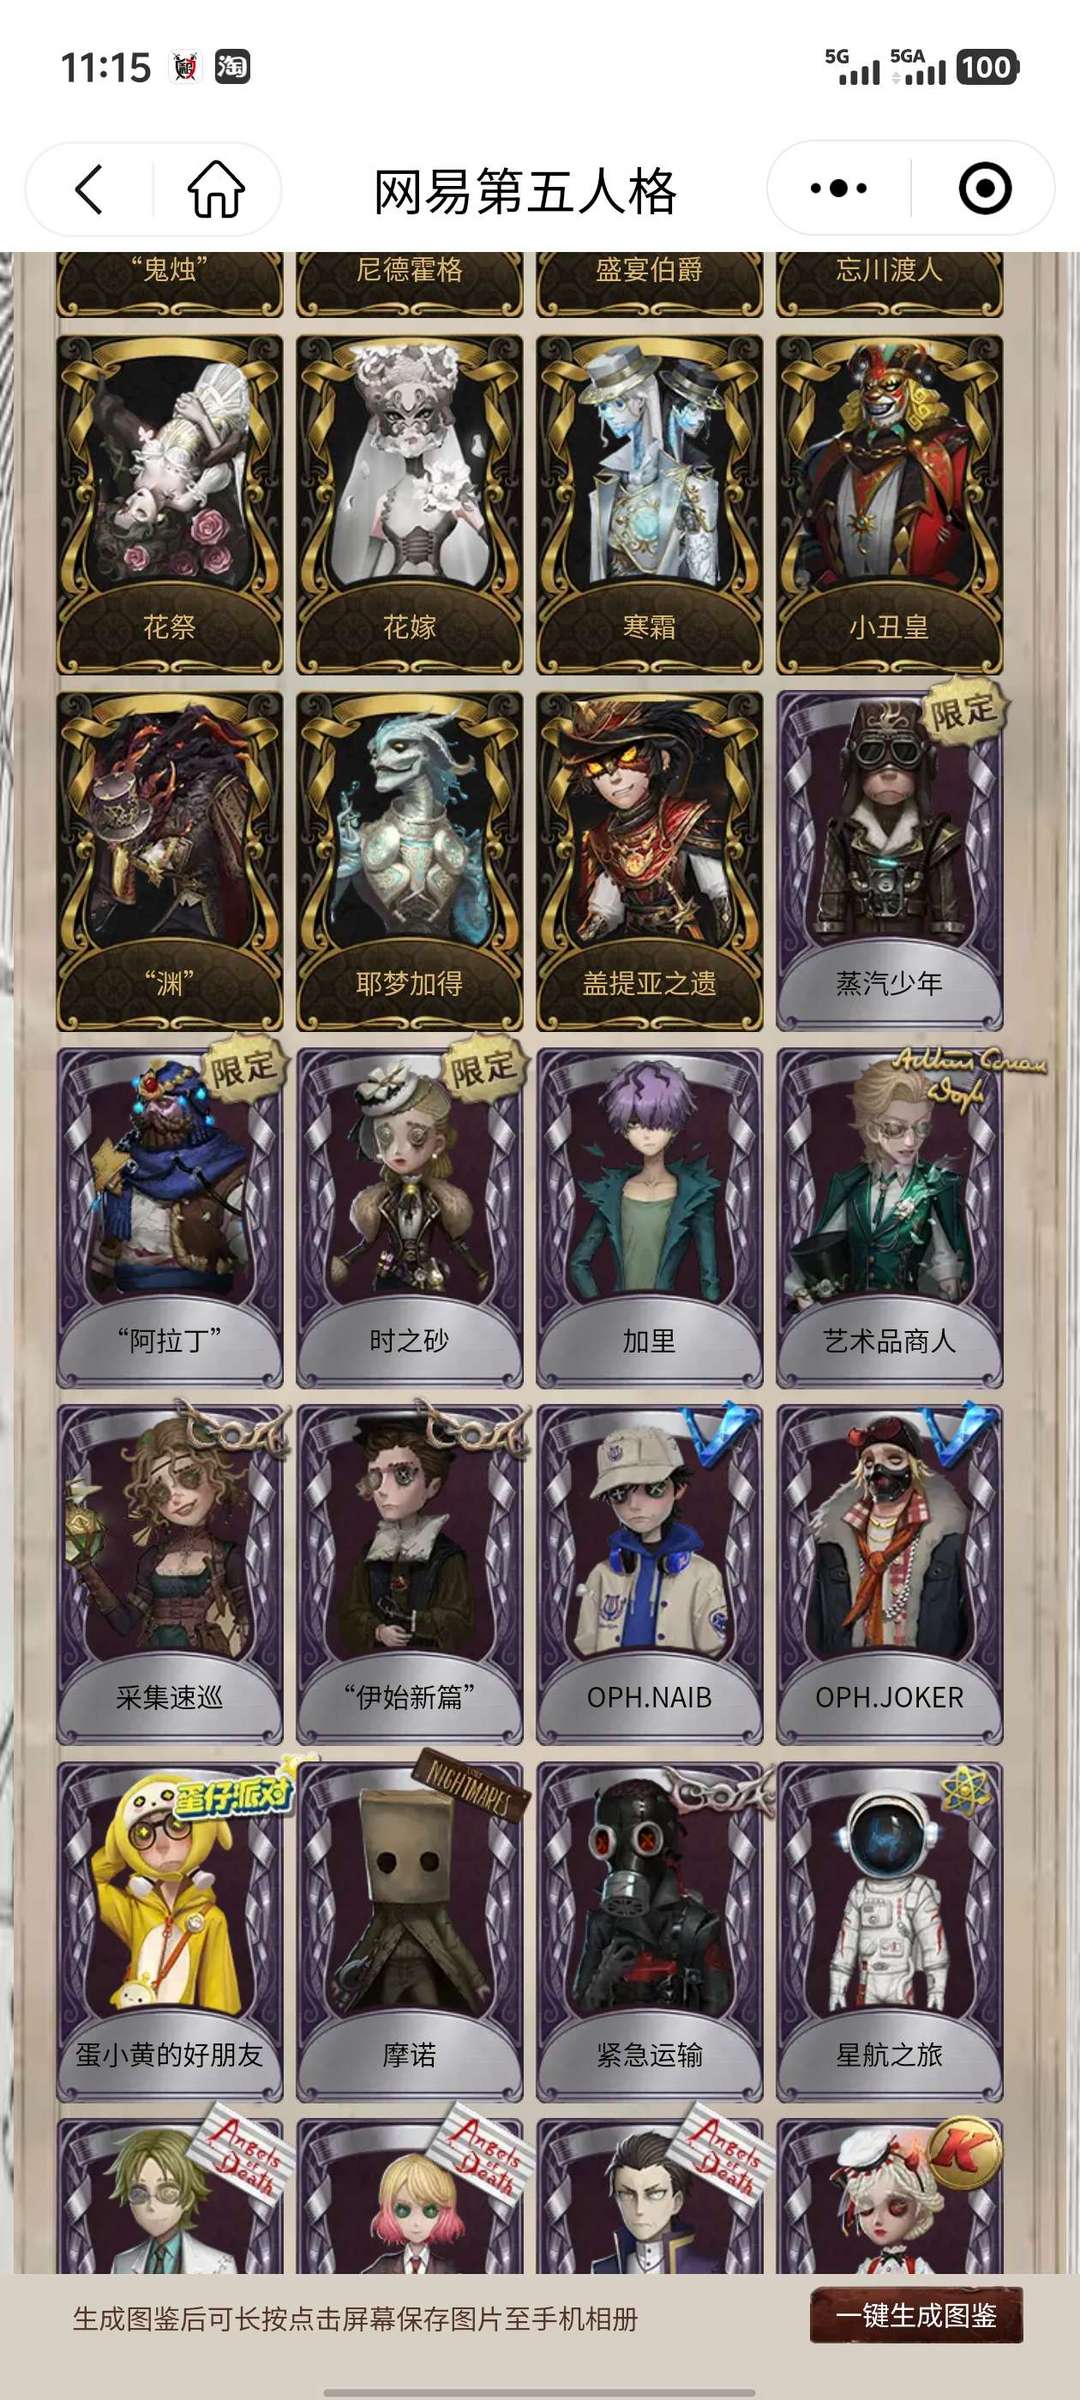The width and height of the screenshot is (1080, 2400).
Task: Click the 一键生成图鉴 button
Action: pyautogui.click(x=916, y=2314)
